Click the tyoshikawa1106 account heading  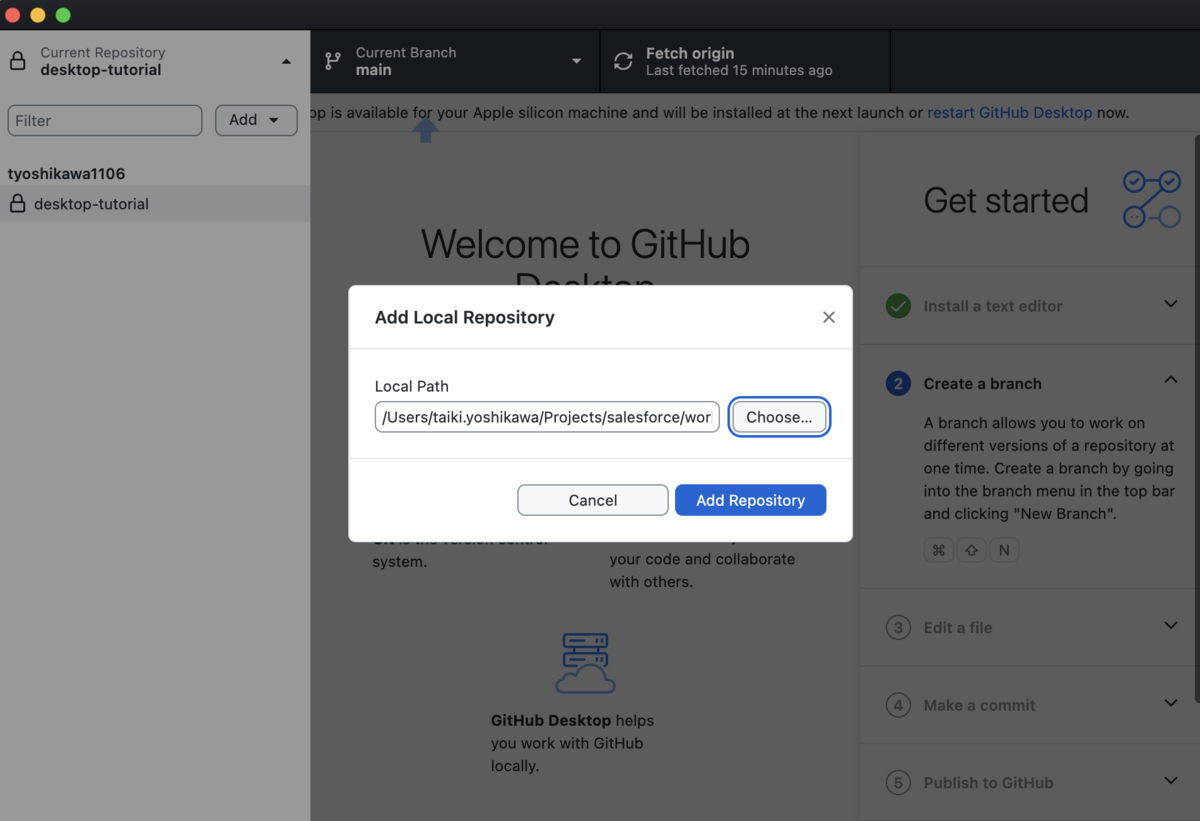(x=67, y=174)
